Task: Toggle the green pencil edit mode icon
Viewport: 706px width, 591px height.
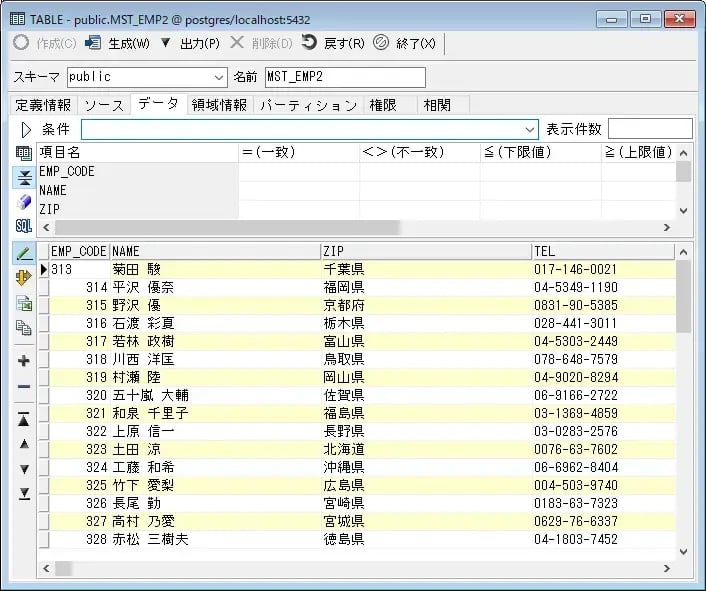Action: point(24,253)
